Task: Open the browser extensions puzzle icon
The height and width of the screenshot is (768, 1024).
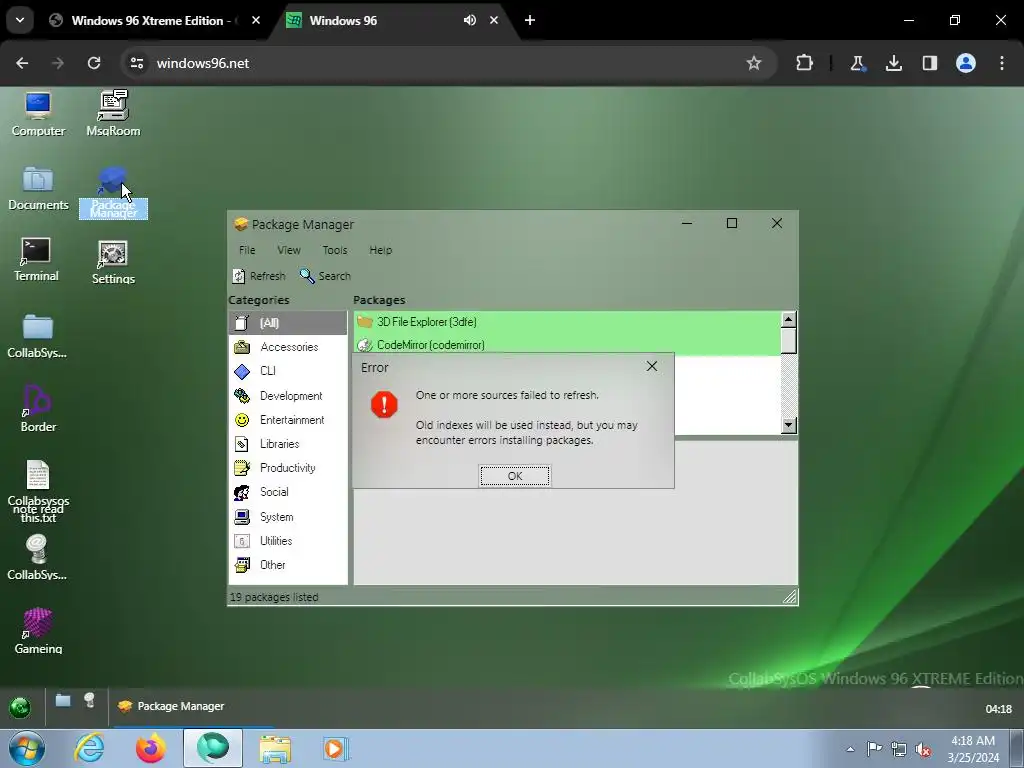Action: [x=805, y=63]
